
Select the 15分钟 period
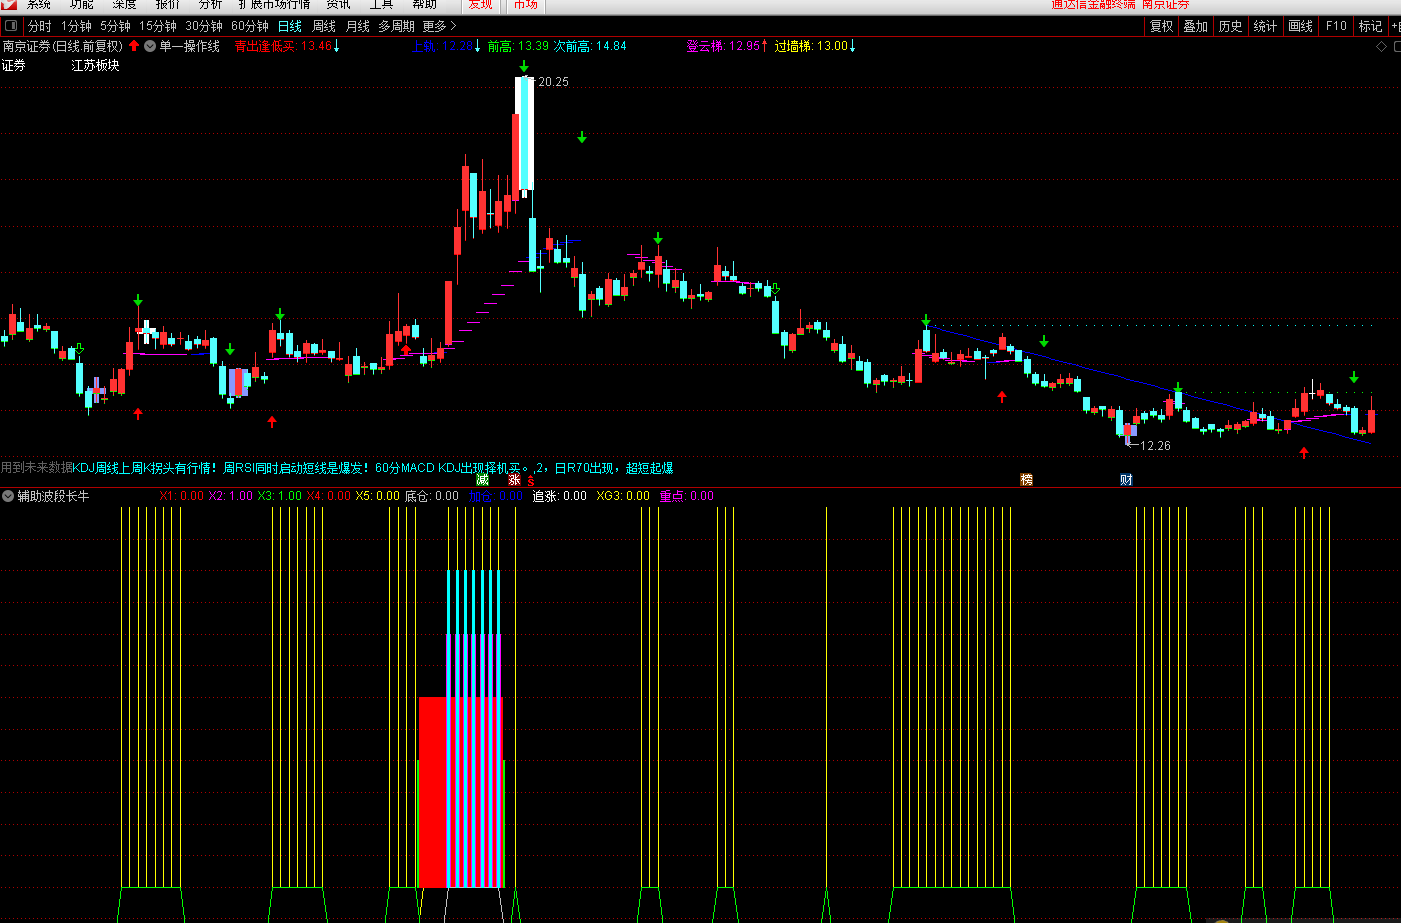click(x=158, y=26)
